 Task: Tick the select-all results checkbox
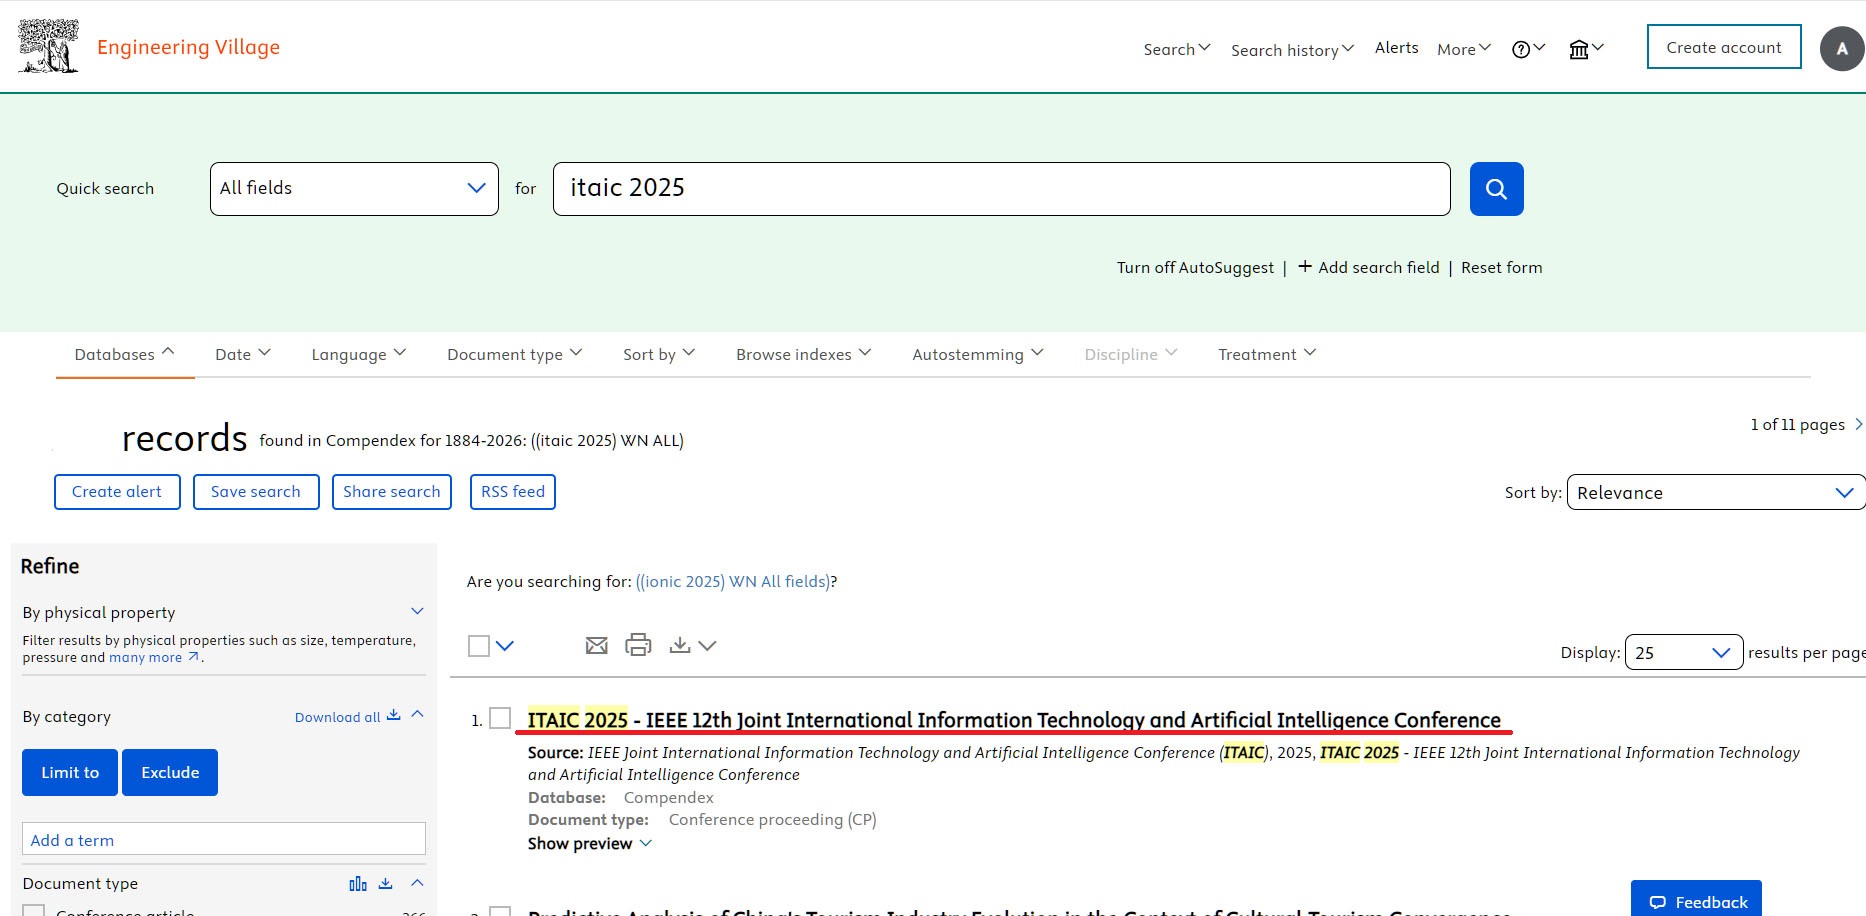(479, 646)
